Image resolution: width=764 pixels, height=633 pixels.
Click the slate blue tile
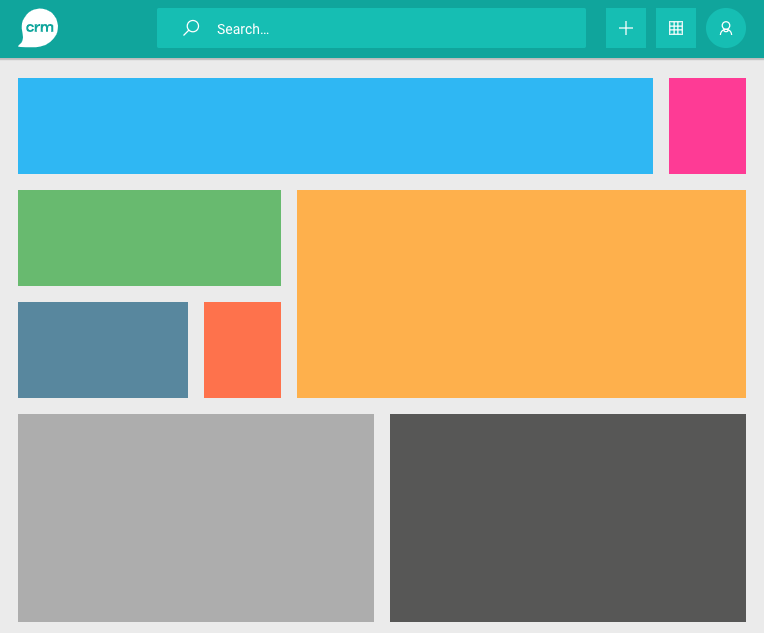[103, 350]
